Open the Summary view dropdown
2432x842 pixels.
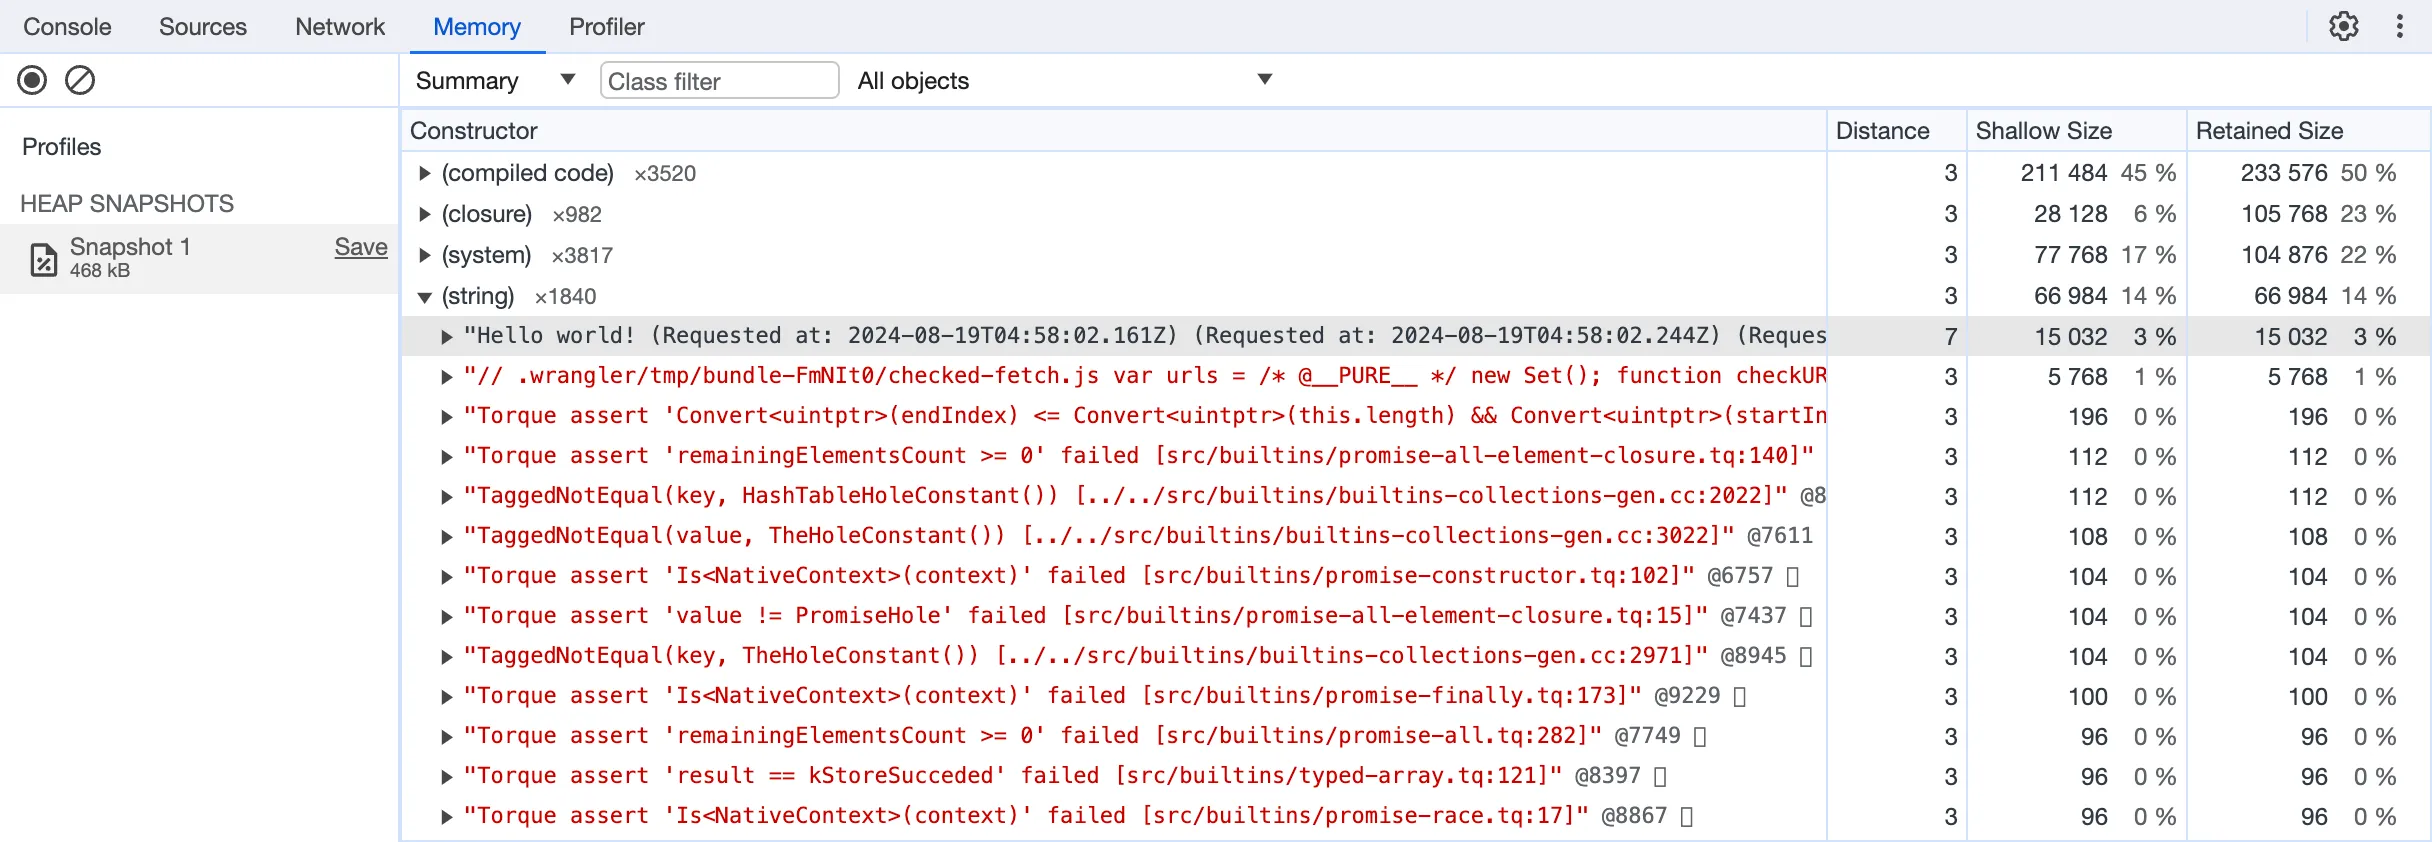click(495, 80)
